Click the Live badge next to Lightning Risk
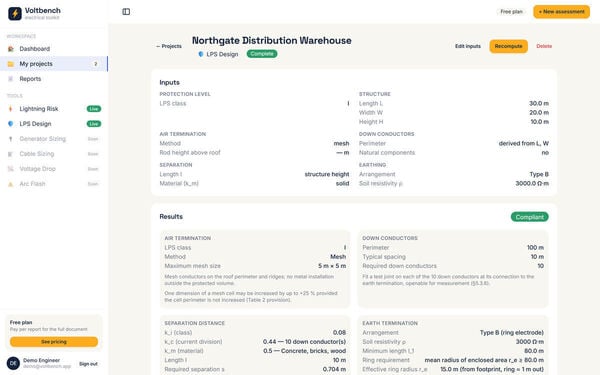This screenshot has height=375, width=600. pyautogui.click(x=94, y=109)
